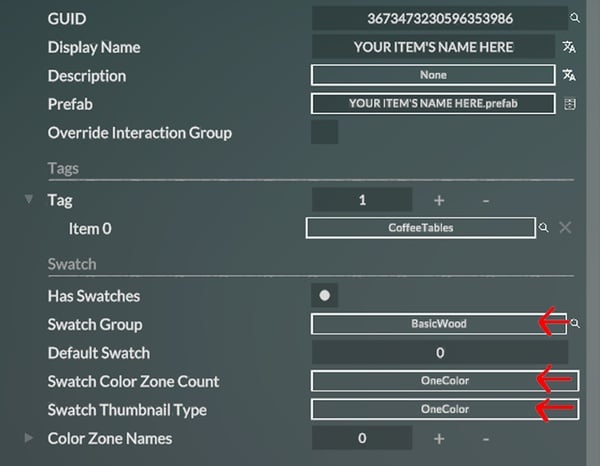Click the Description None field
Screen dimensions: 600x466
433,75
